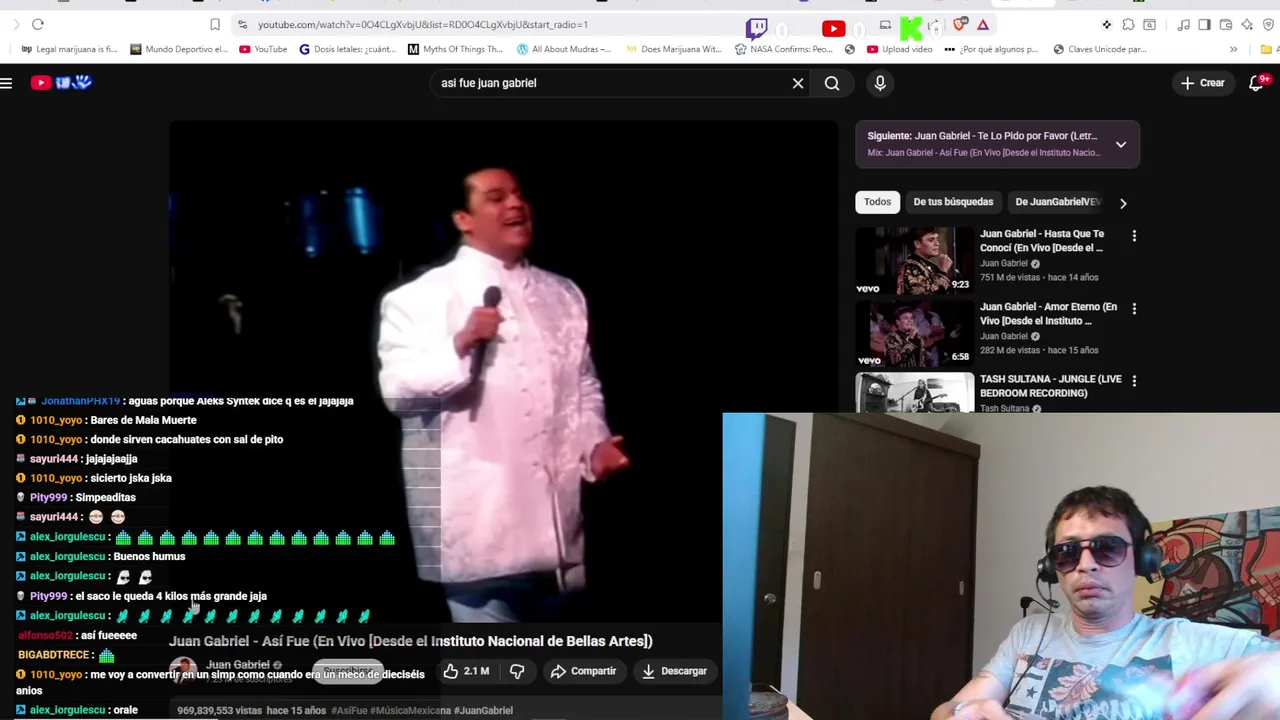The height and width of the screenshot is (720, 1280).
Task: Open '¿Por qué algunos p...' bookmark
Action: pyautogui.click(x=991, y=49)
